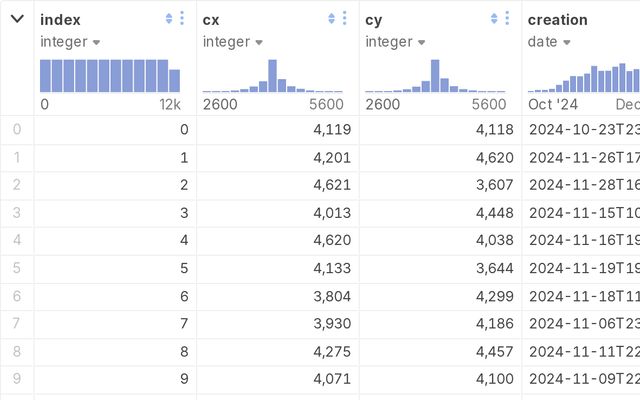Sort the cy column
This screenshot has width=640, height=400.
click(x=494, y=19)
